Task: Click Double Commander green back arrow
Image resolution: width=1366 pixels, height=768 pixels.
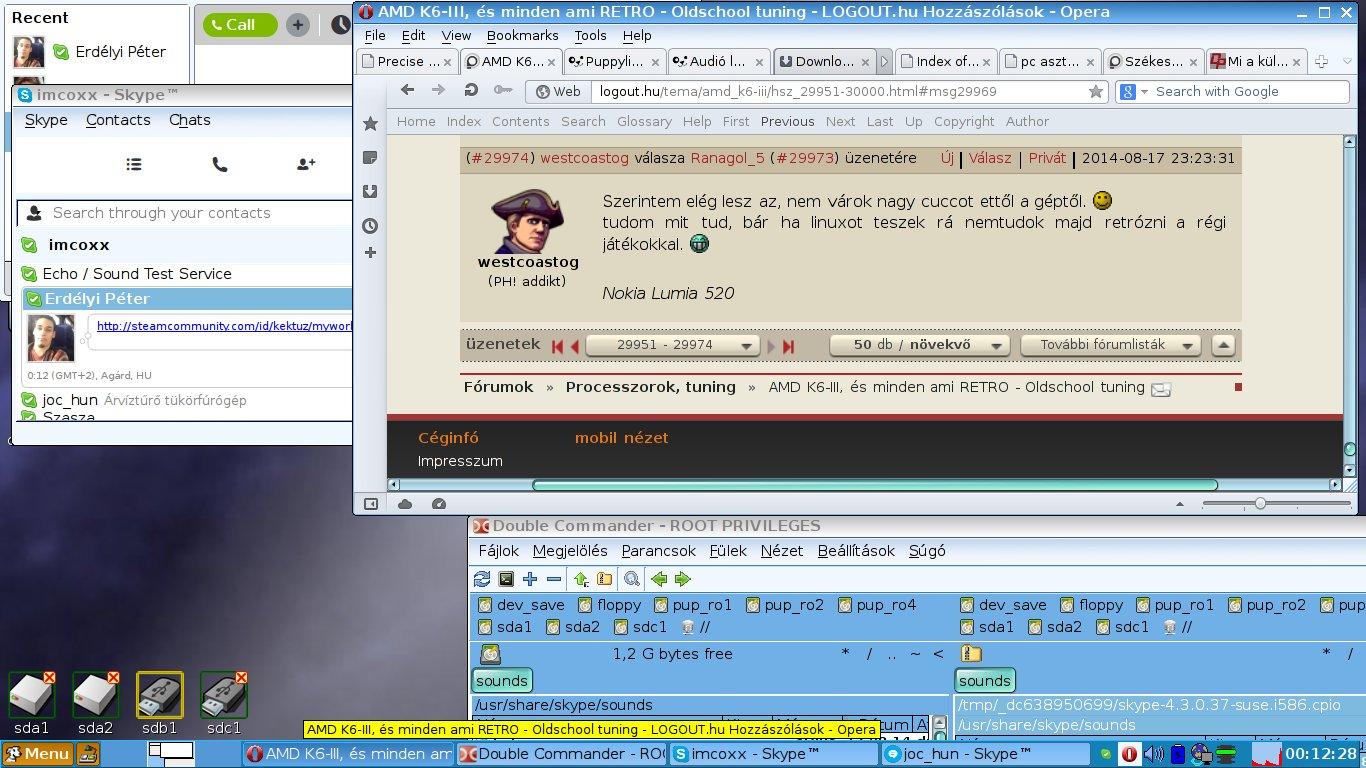Action: click(x=658, y=579)
